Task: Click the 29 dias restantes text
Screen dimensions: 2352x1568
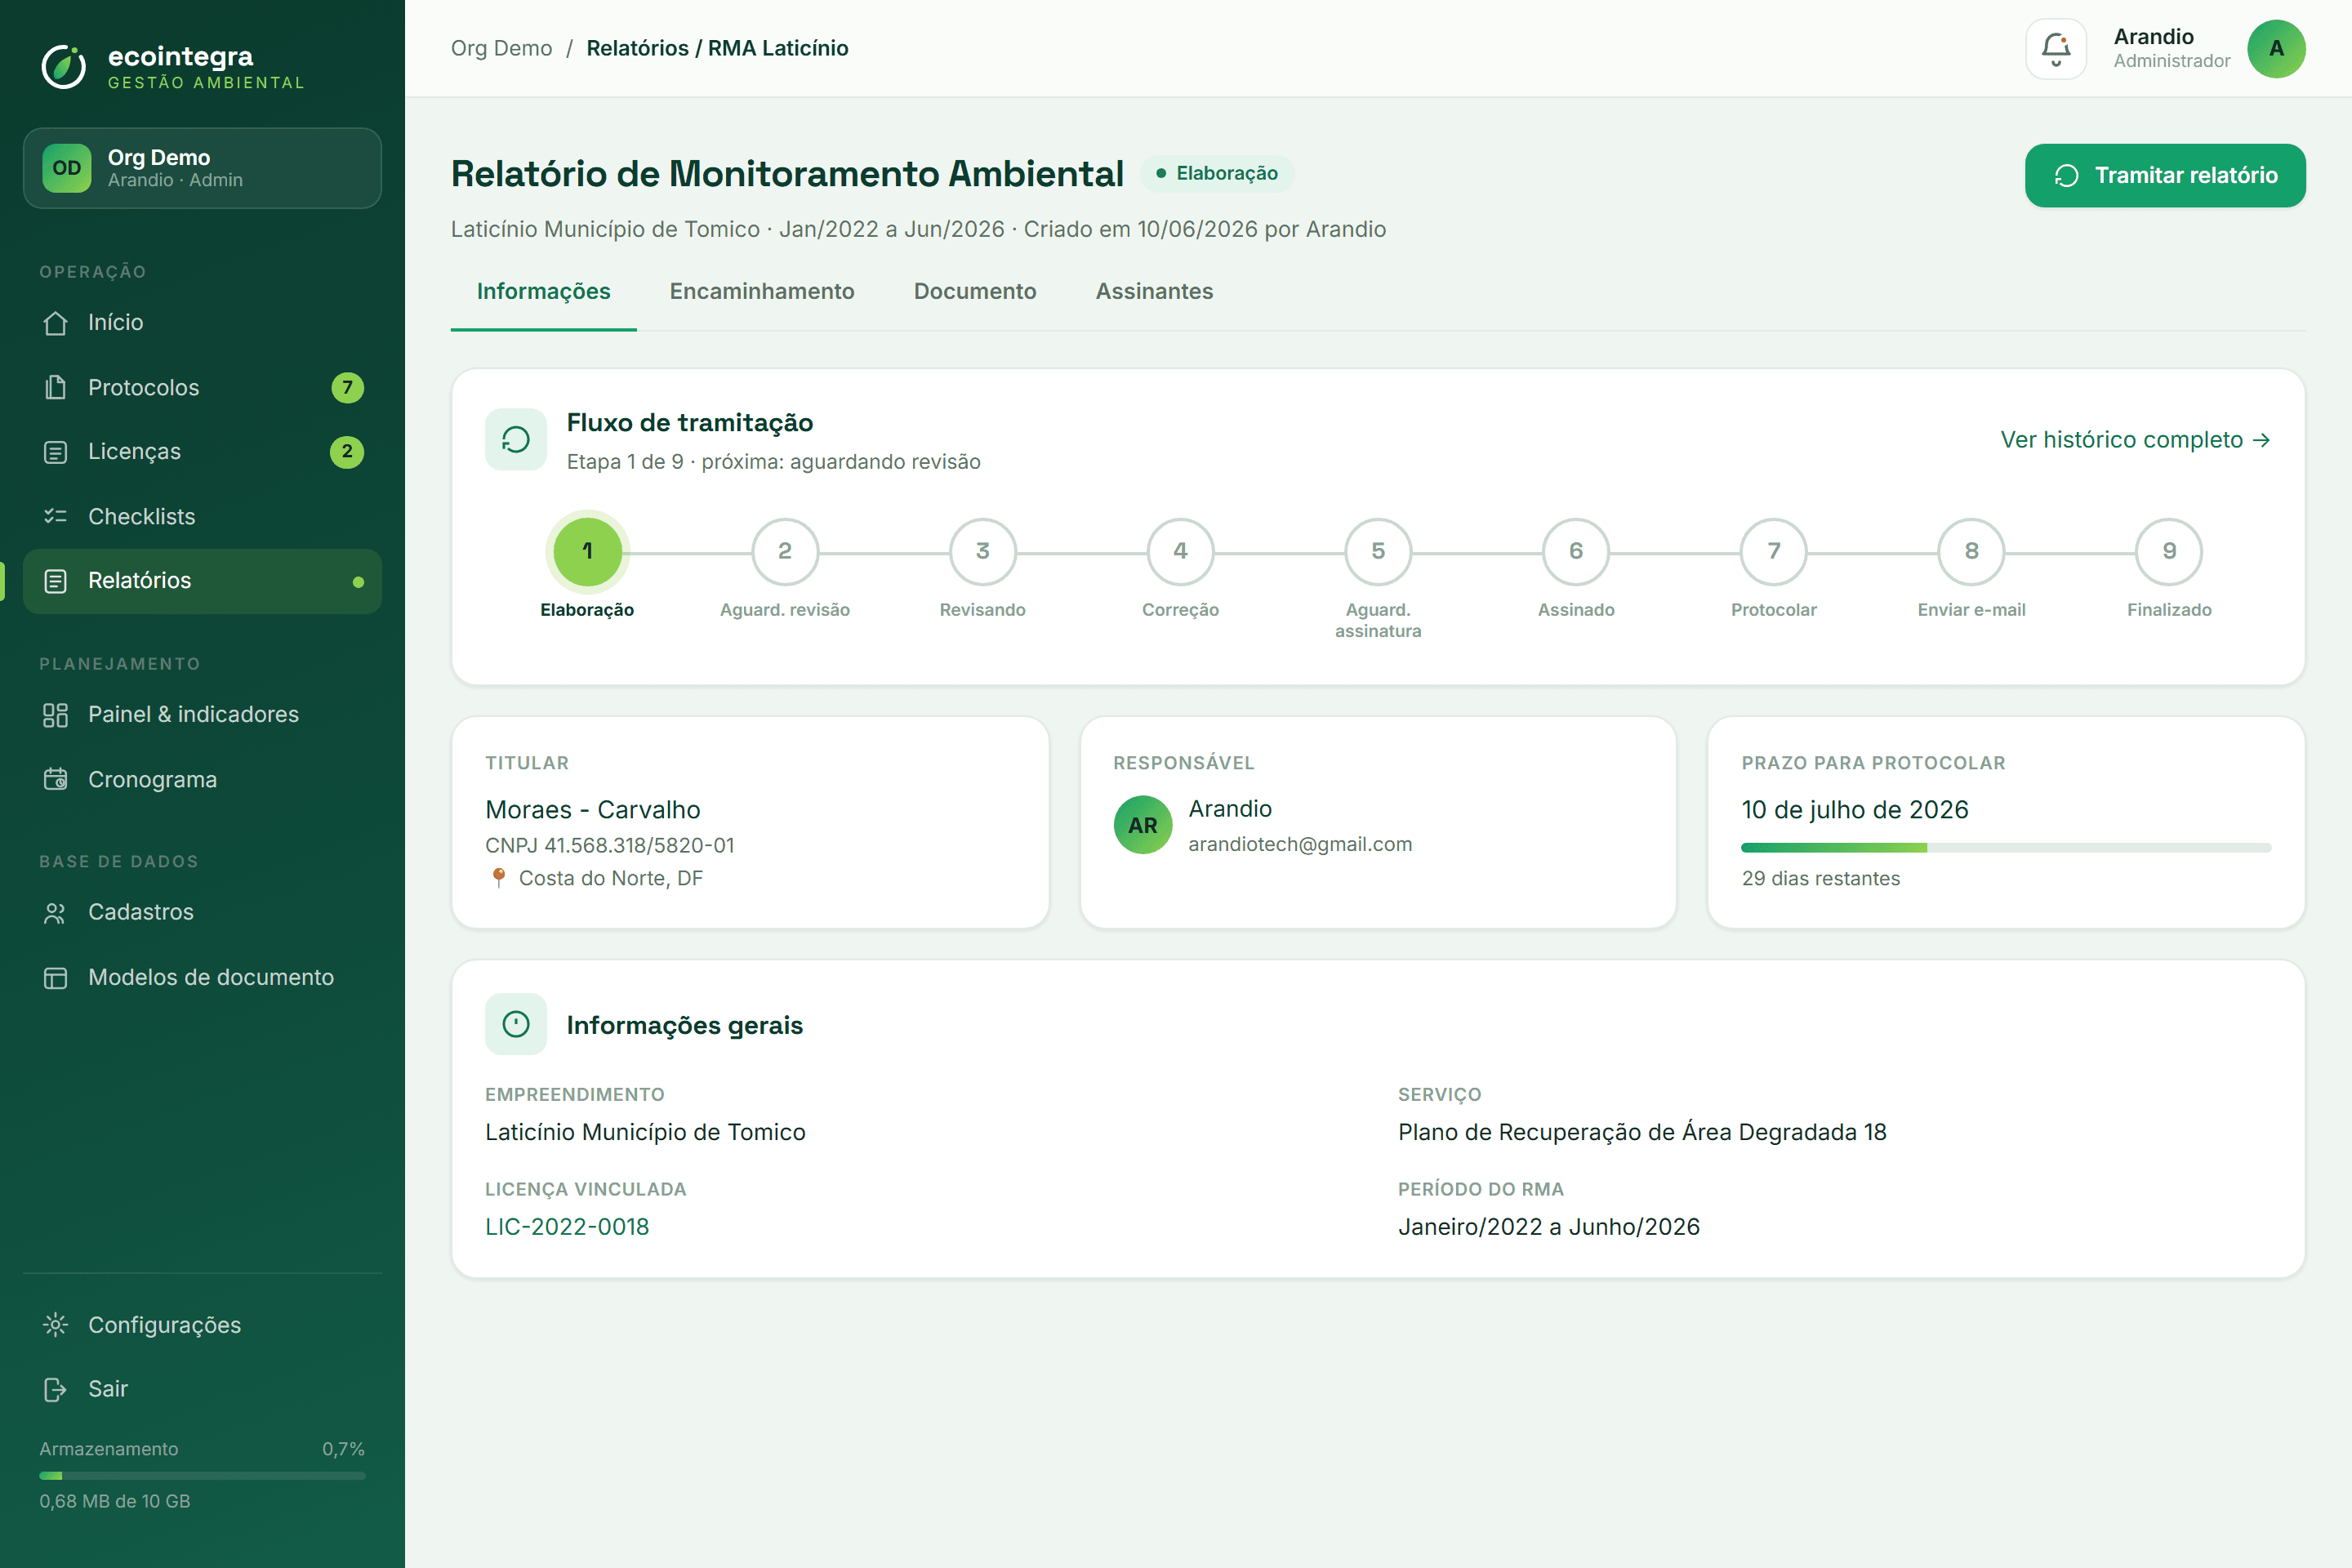Action: pyautogui.click(x=1821, y=878)
